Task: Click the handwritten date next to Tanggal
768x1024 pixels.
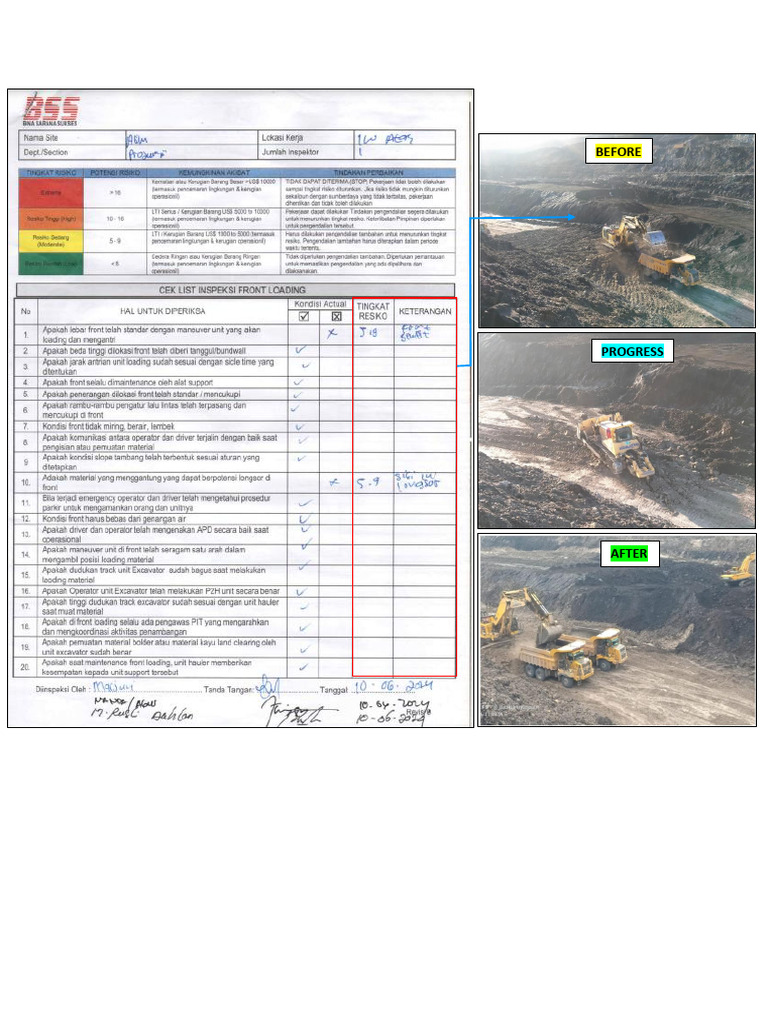Action: 393,686
